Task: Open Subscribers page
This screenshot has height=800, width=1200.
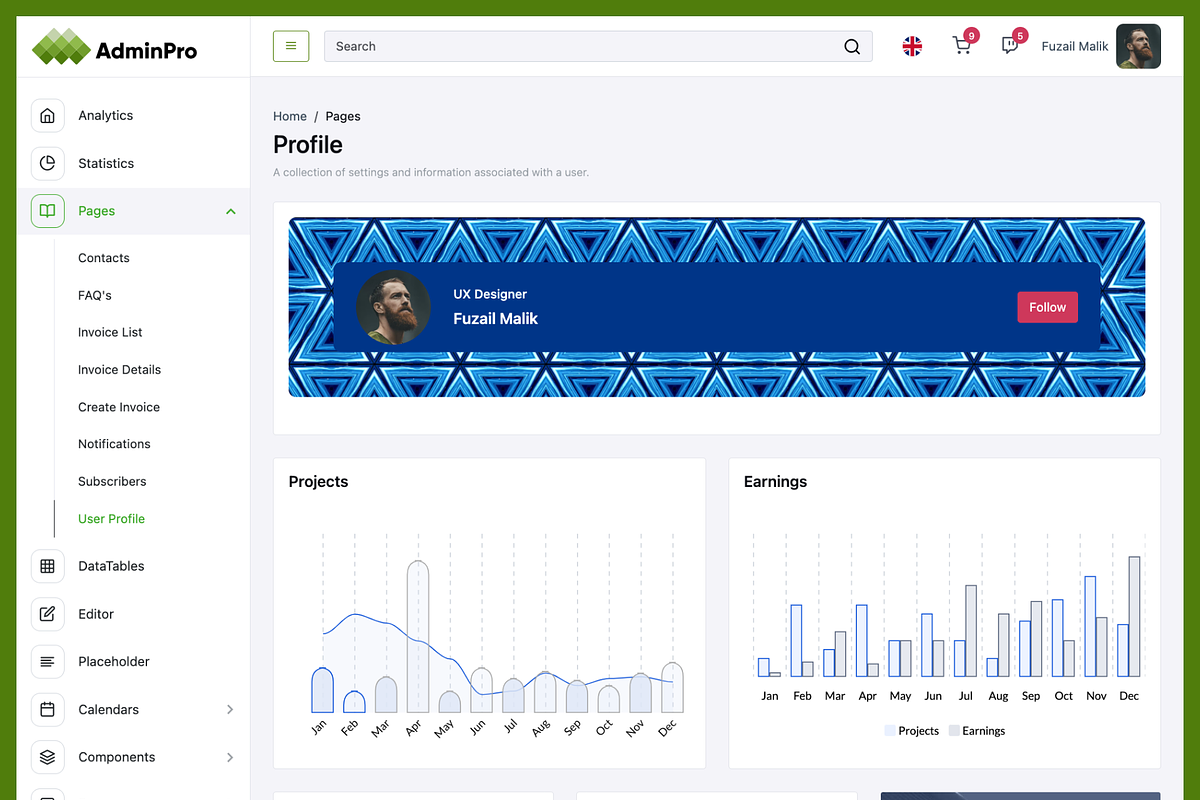Action: tap(112, 481)
